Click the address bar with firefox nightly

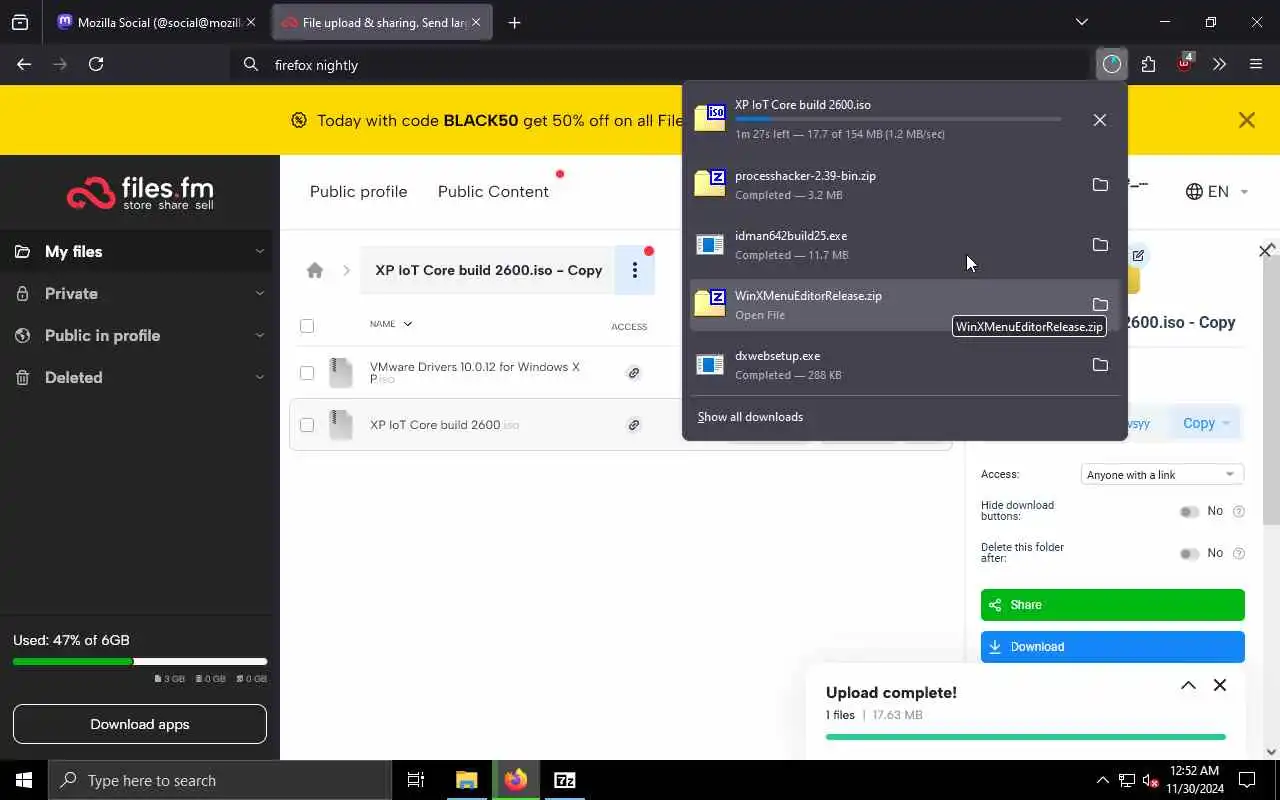point(660,65)
